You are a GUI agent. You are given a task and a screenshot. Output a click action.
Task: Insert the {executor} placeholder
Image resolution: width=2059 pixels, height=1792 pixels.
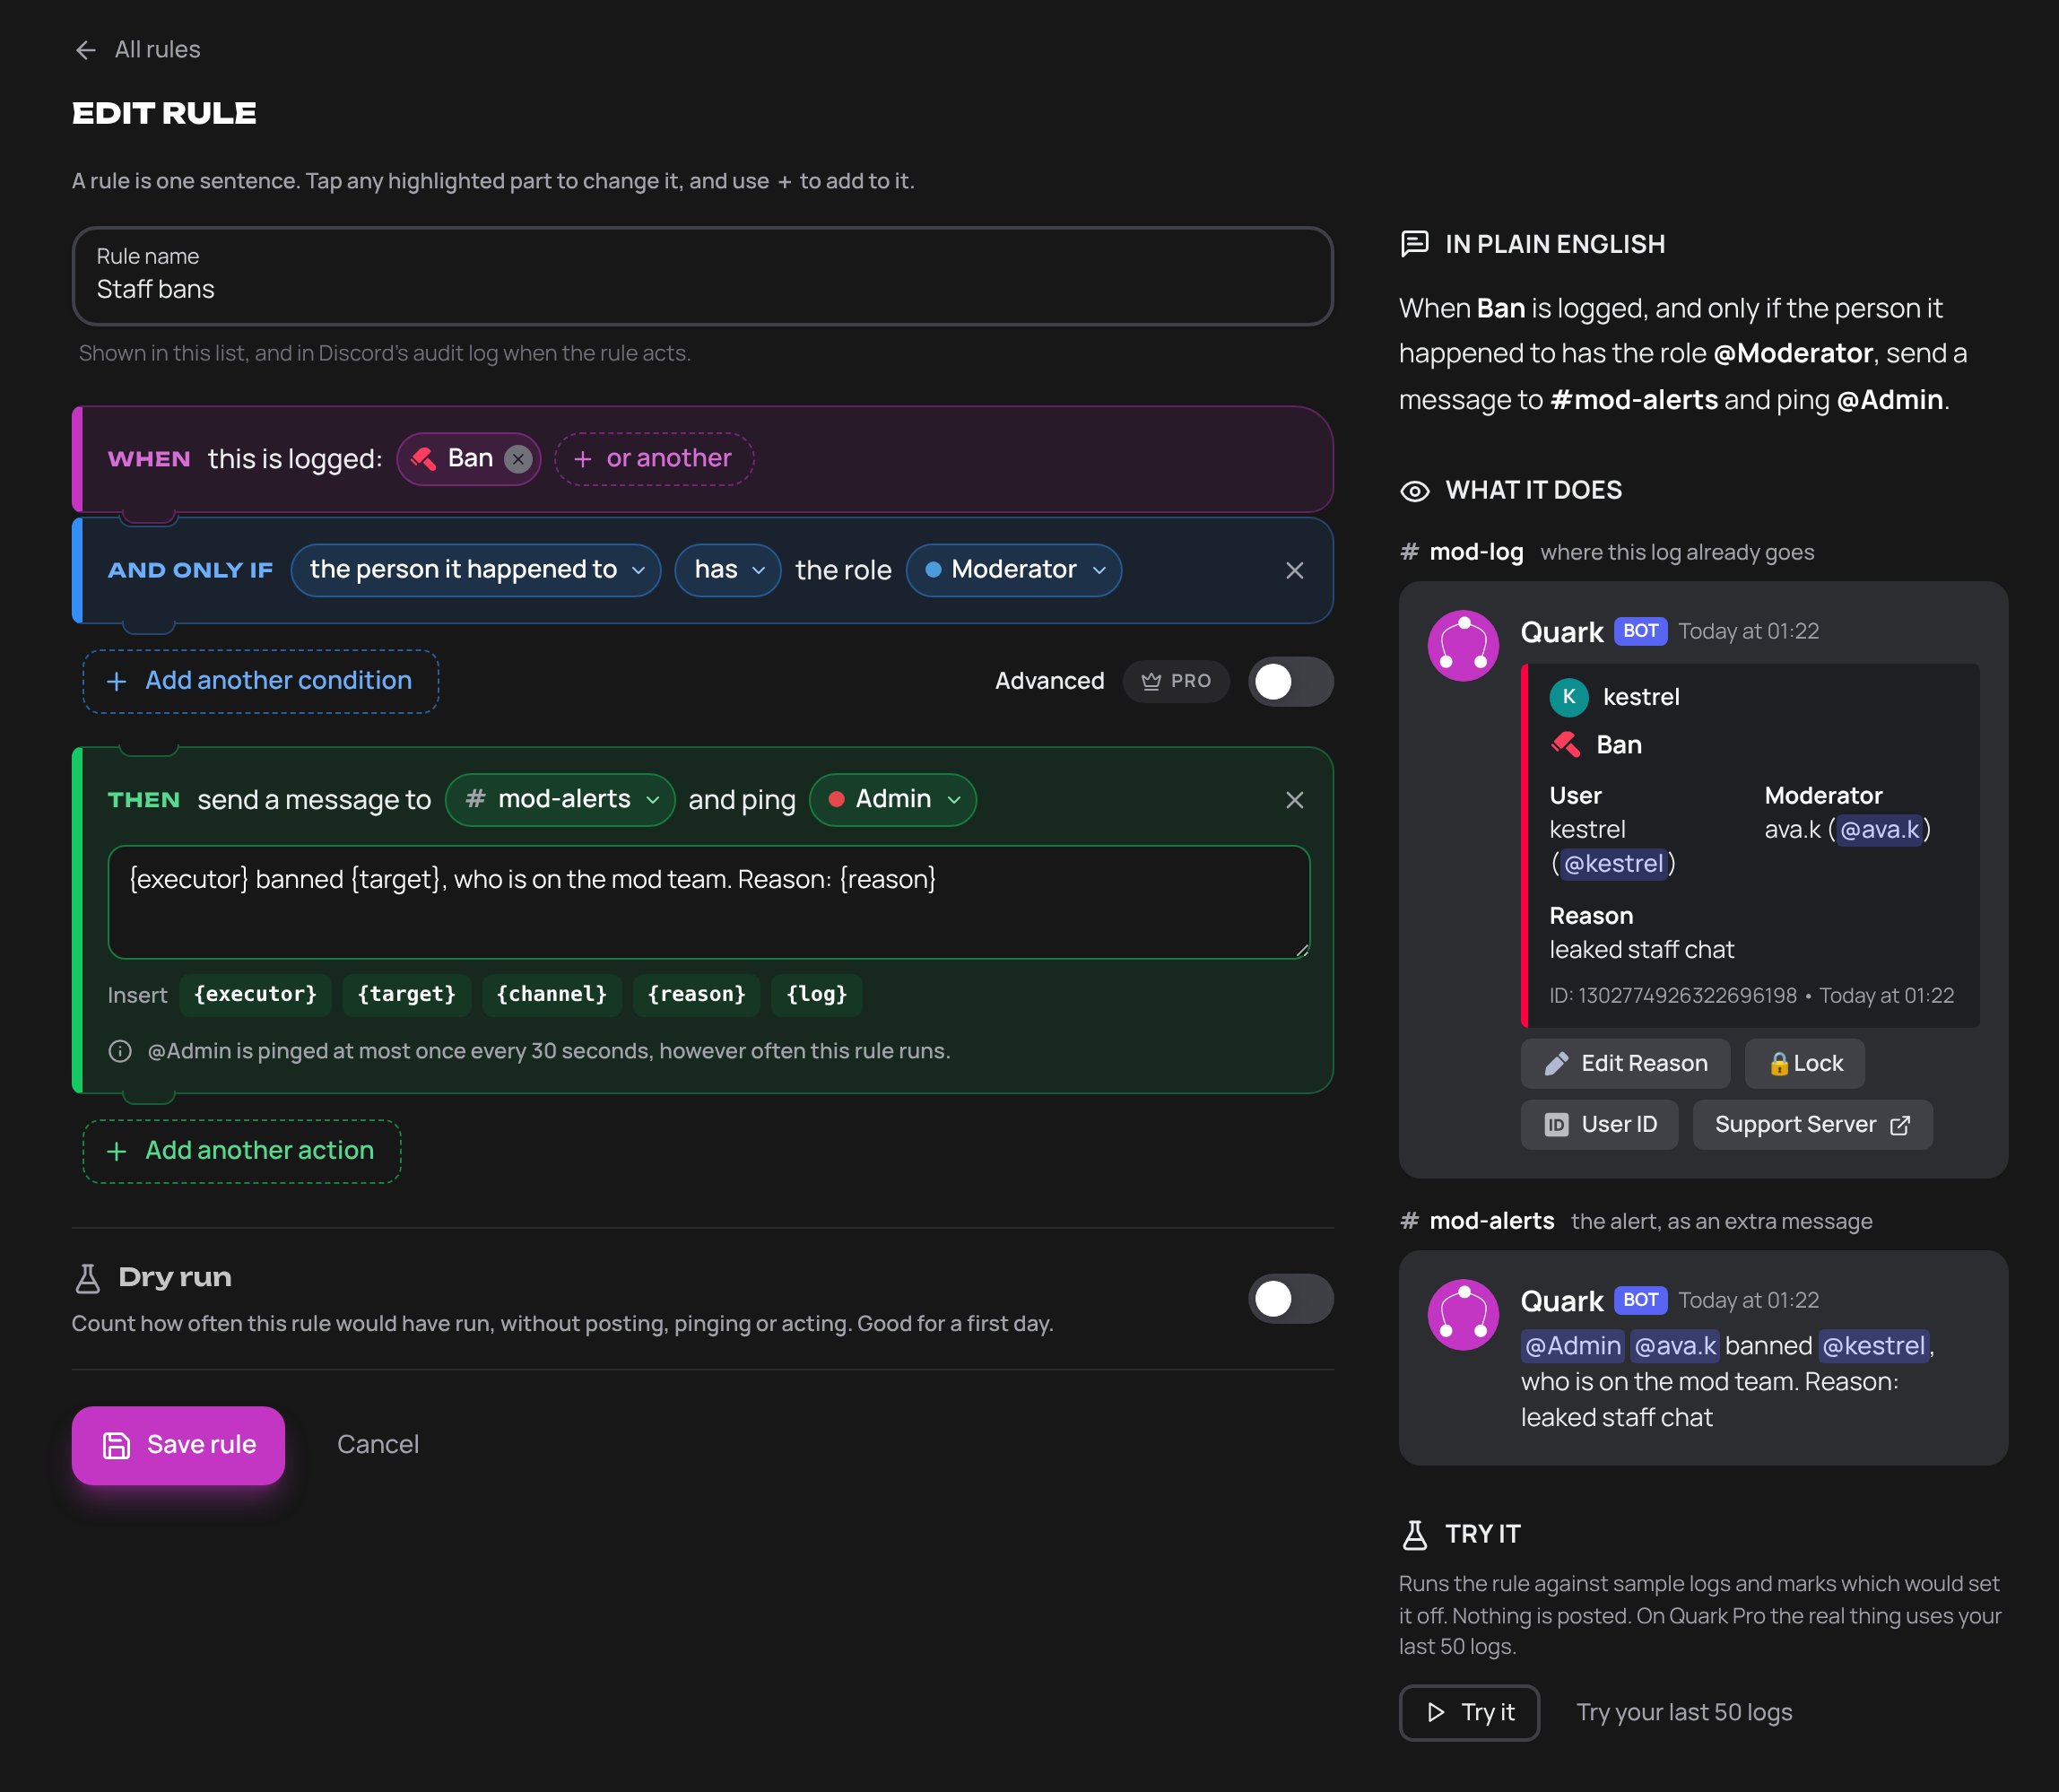click(x=255, y=994)
